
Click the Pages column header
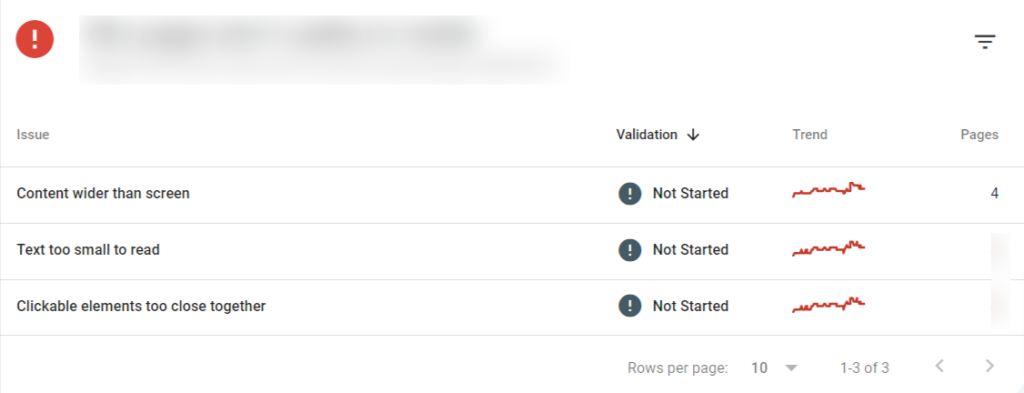click(x=979, y=134)
